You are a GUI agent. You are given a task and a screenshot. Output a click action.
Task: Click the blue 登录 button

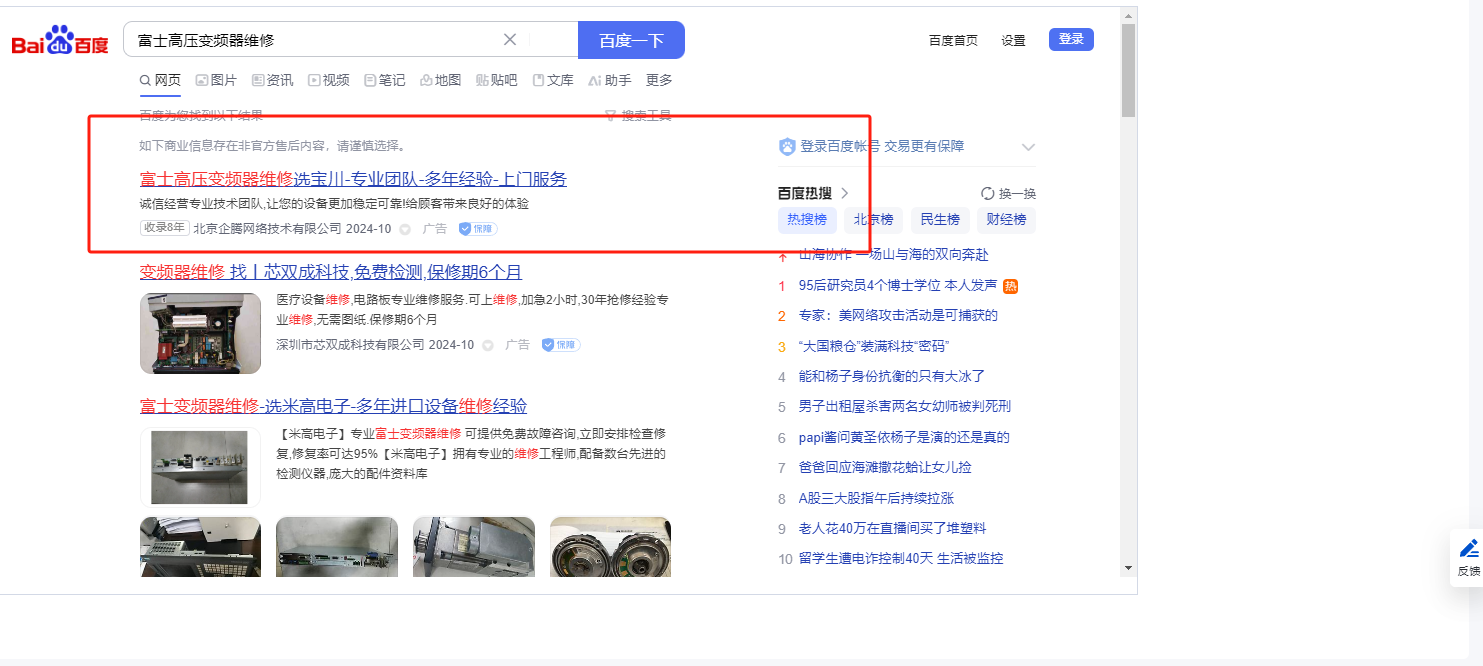click(x=1071, y=39)
